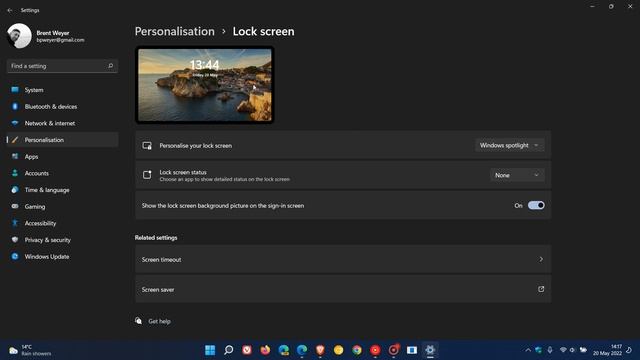This screenshot has height=360, width=640.
Task: Click the external link icon for Screen saver
Action: click(541, 289)
